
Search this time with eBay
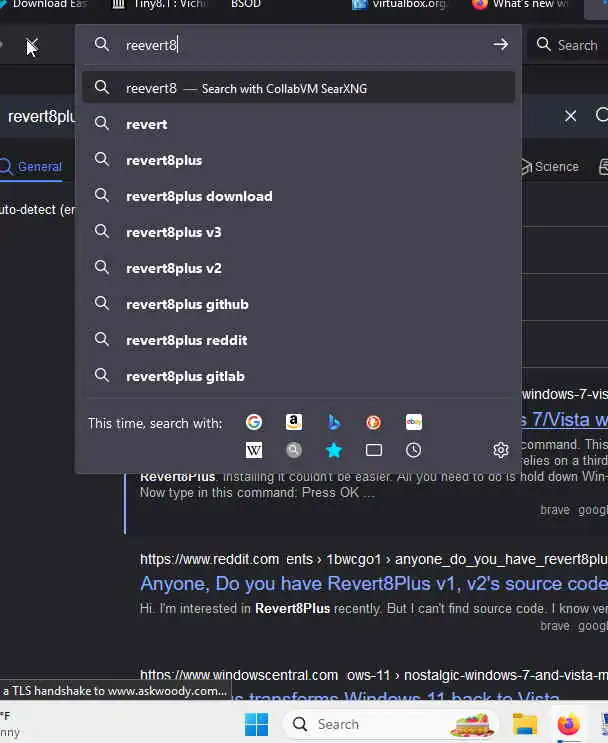[414, 422]
